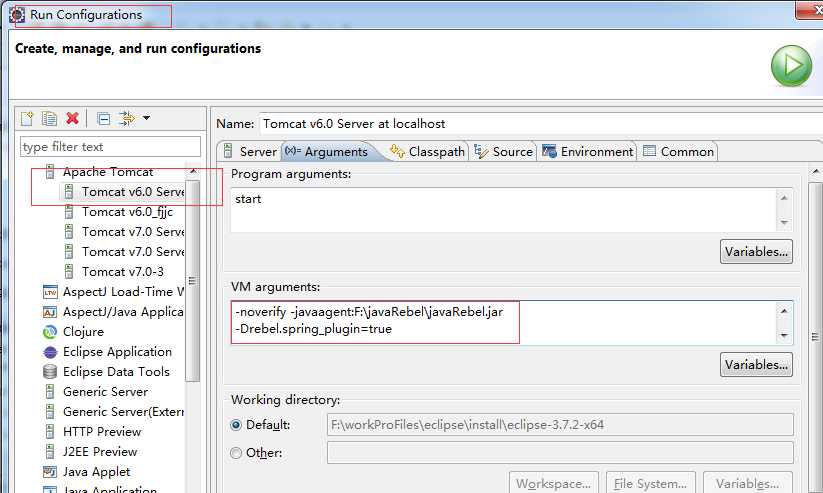The image size is (823, 493).
Task: Click the Java Applet icon
Action: 50,471
